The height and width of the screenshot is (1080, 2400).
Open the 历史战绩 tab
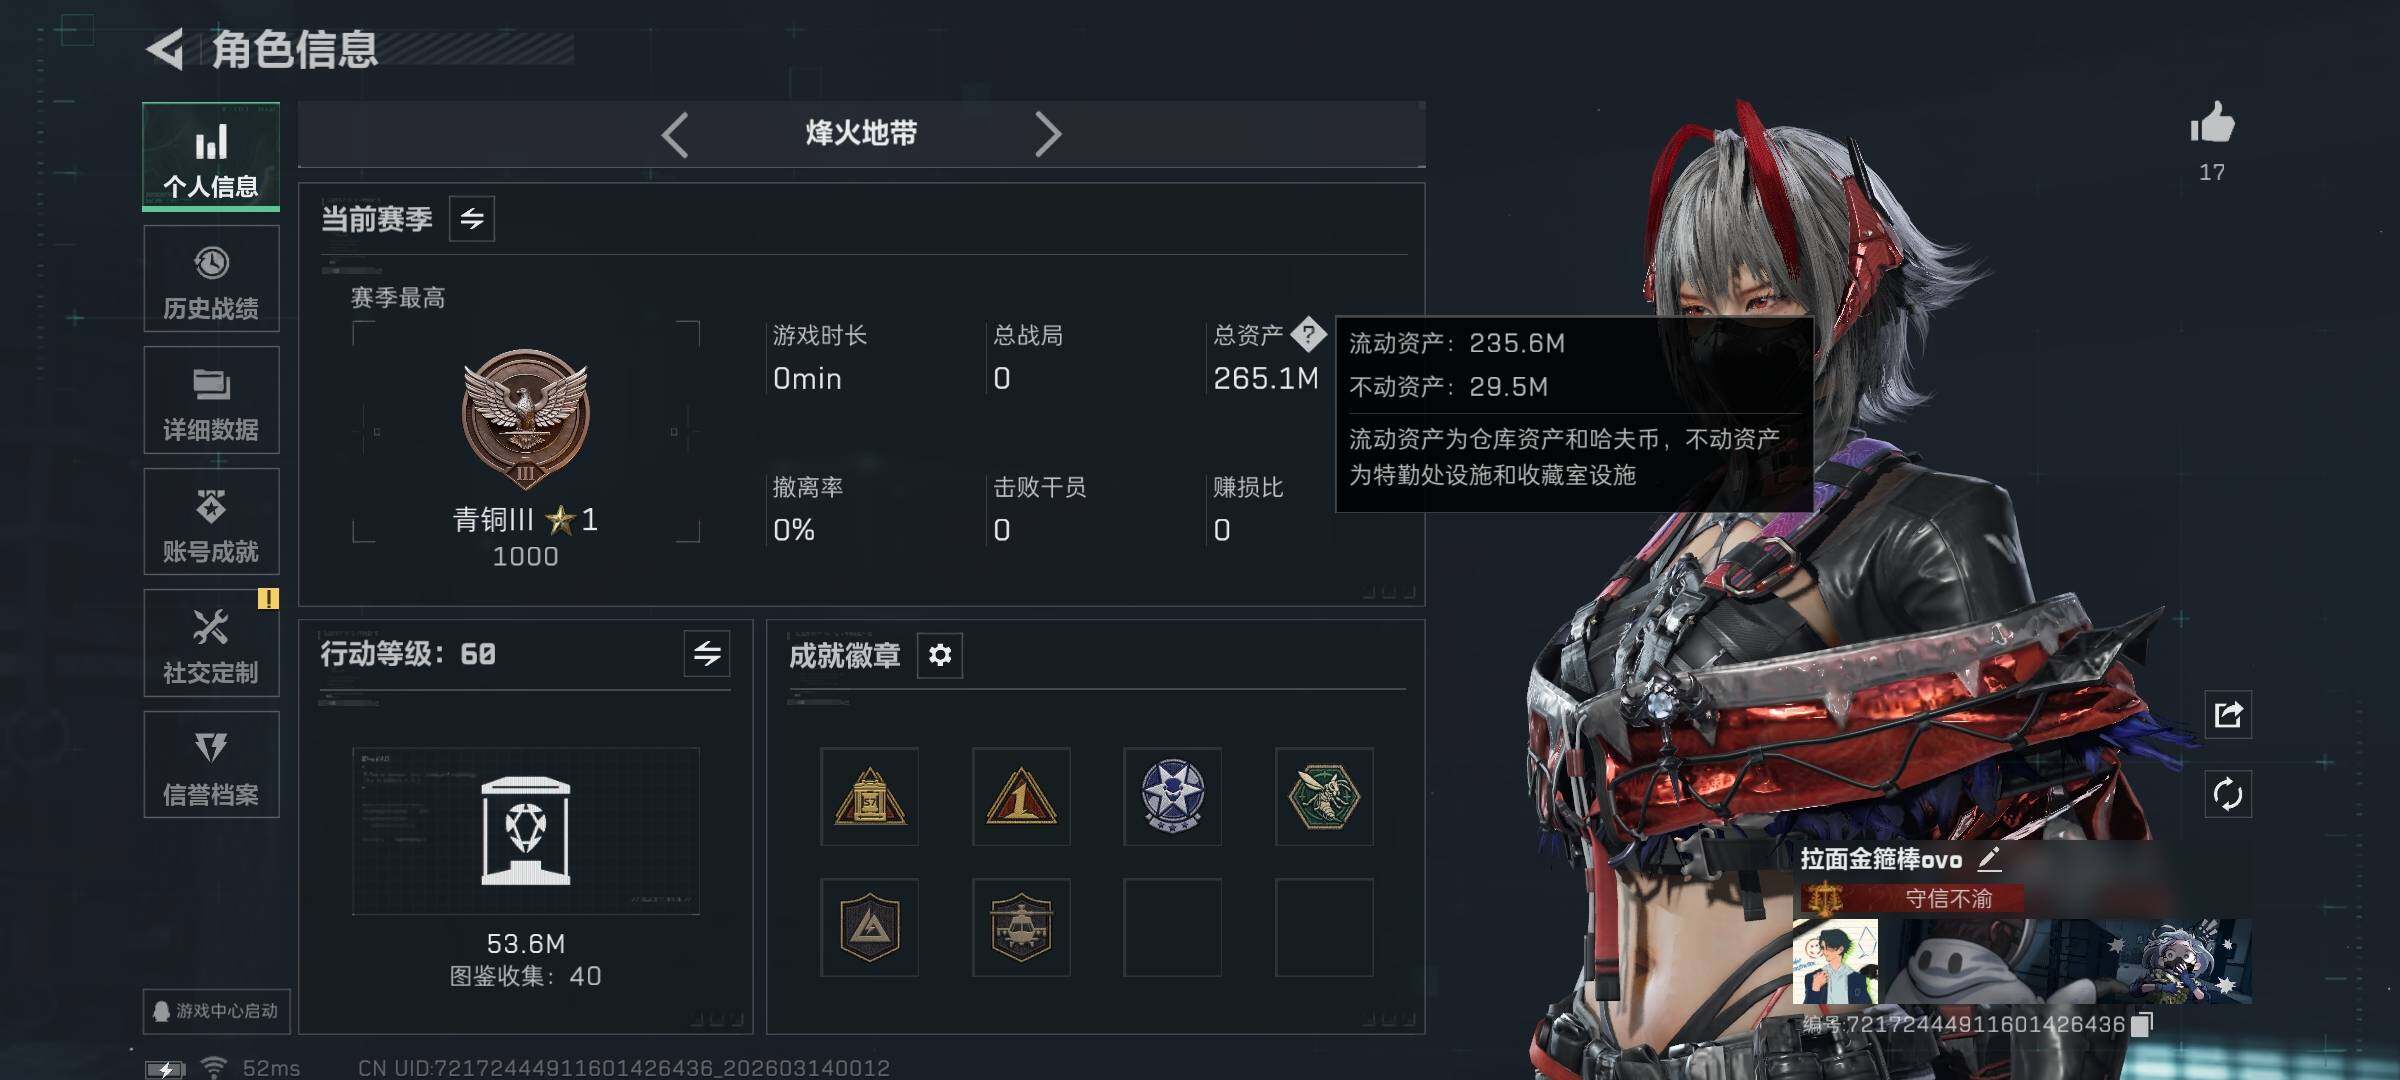[x=211, y=279]
